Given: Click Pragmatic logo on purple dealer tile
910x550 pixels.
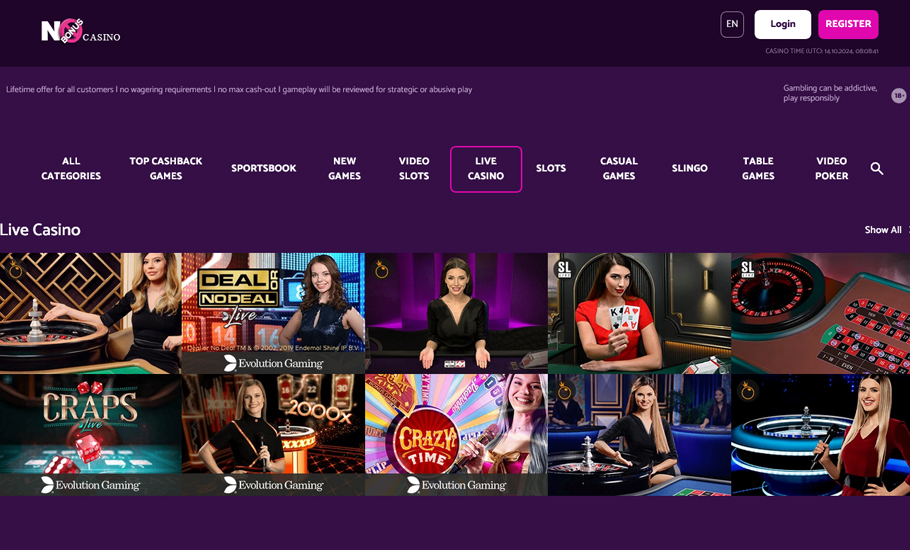Looking at the screenshot, I should [x=381, y=269].
